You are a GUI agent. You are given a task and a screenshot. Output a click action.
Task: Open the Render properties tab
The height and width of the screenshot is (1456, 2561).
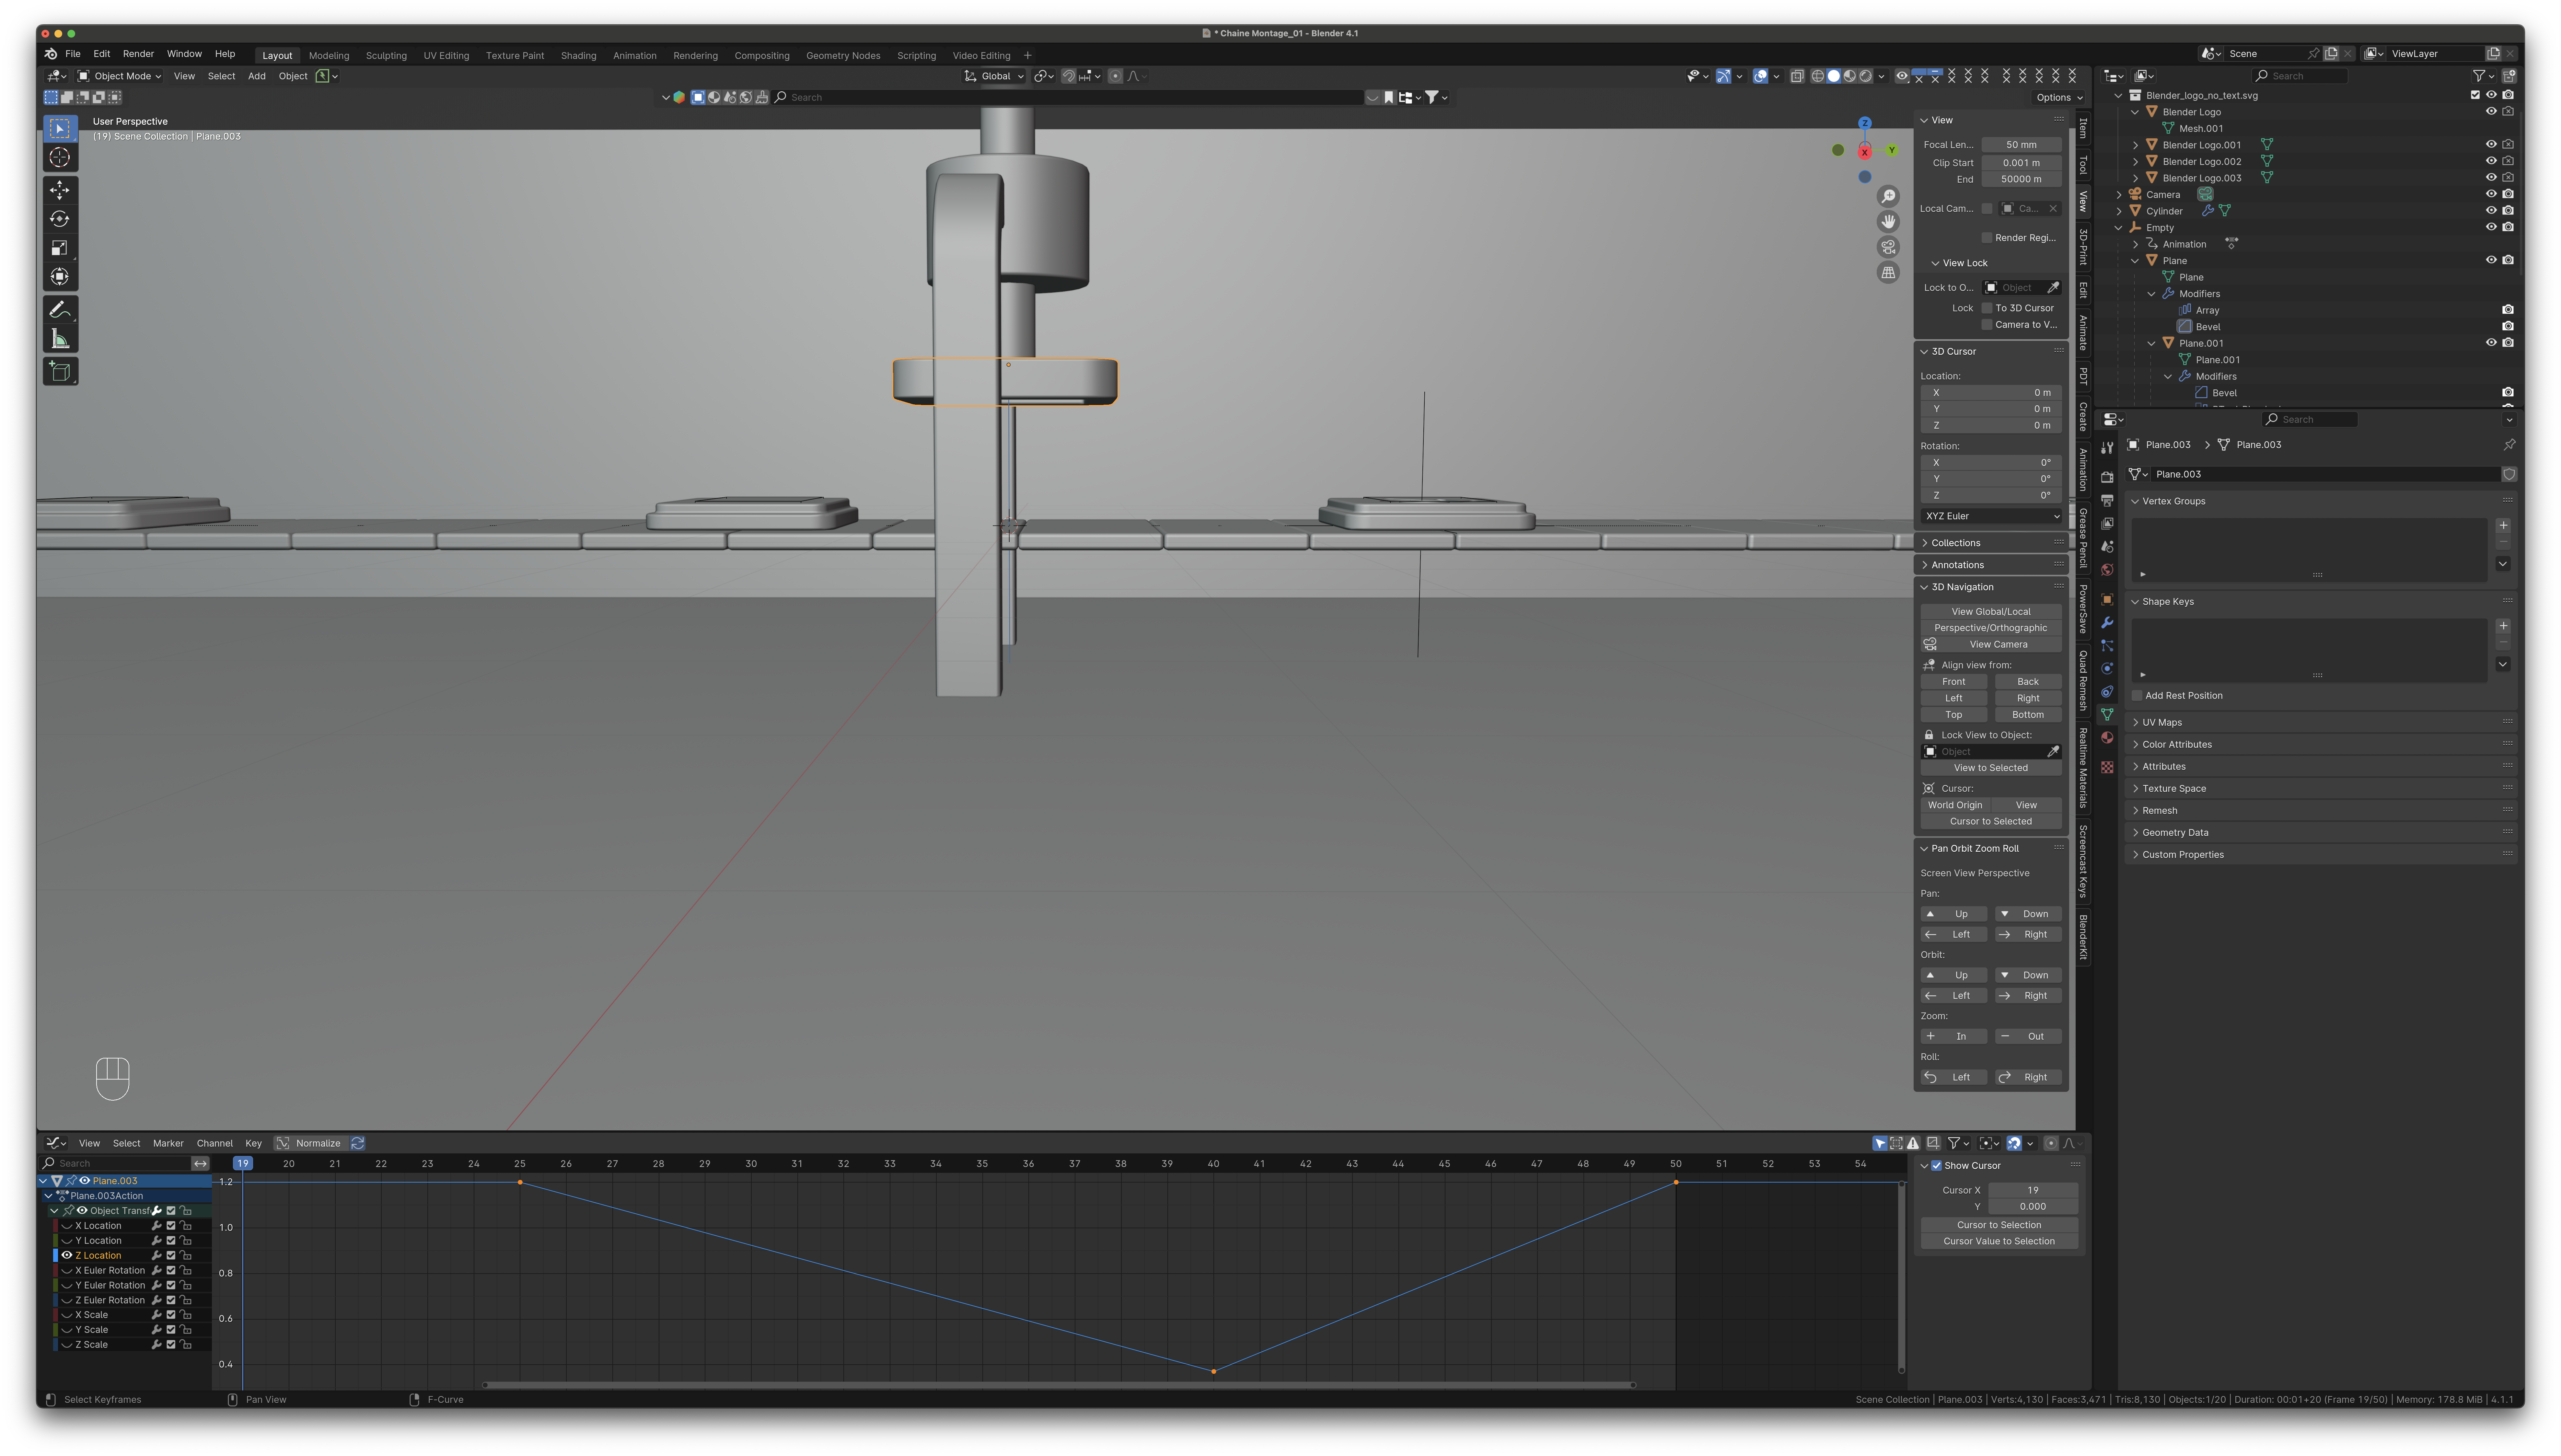click(2107, 477)
